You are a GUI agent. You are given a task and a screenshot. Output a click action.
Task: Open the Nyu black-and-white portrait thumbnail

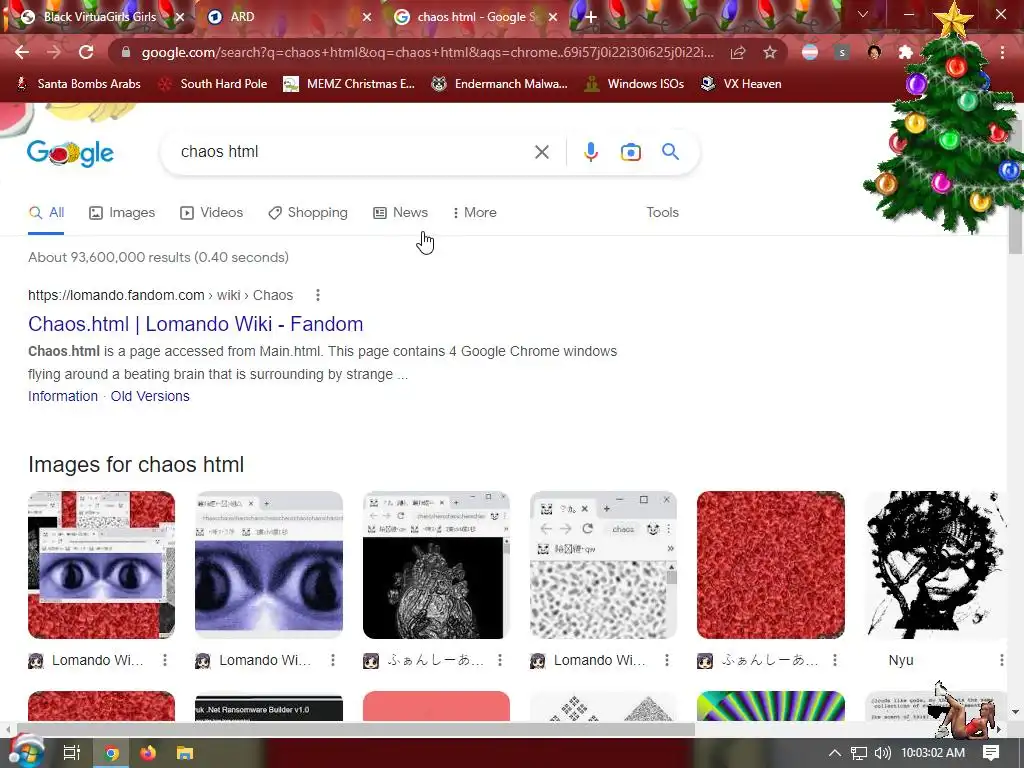(936, 565)
